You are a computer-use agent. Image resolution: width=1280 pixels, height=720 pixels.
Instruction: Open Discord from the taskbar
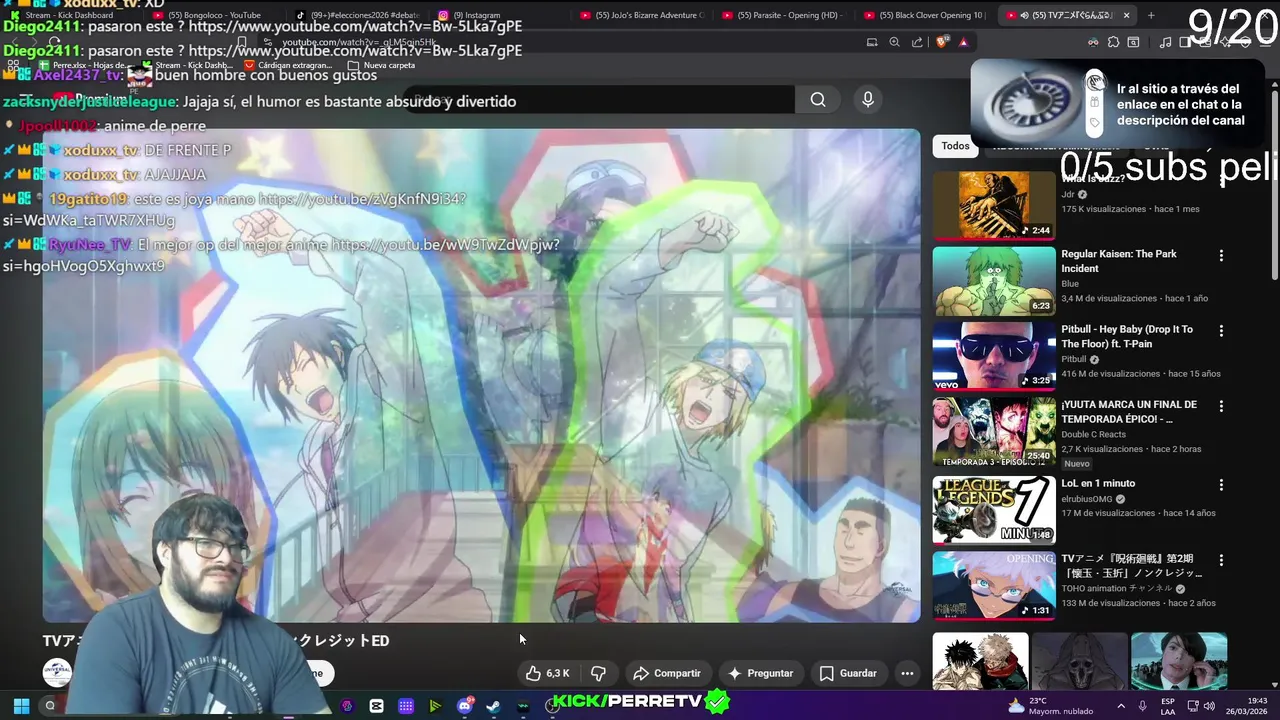[464, 706]
